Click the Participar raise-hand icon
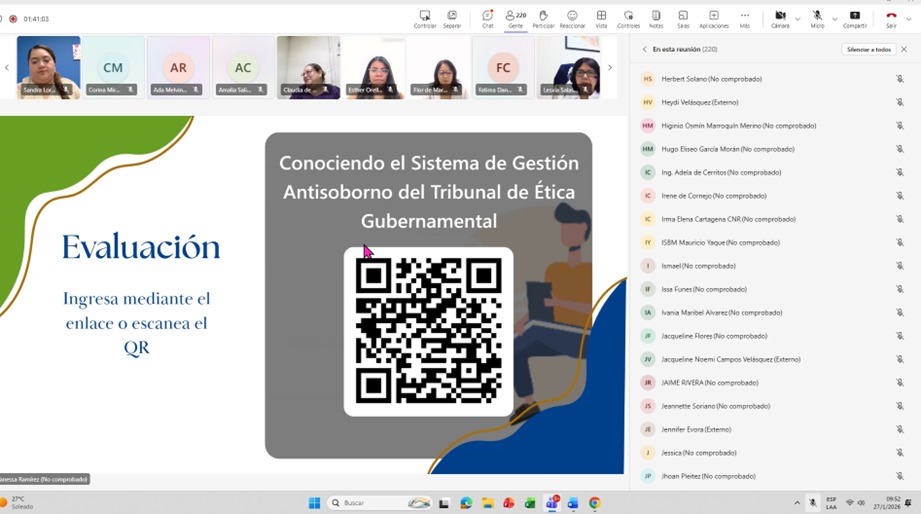 [543, 19]
